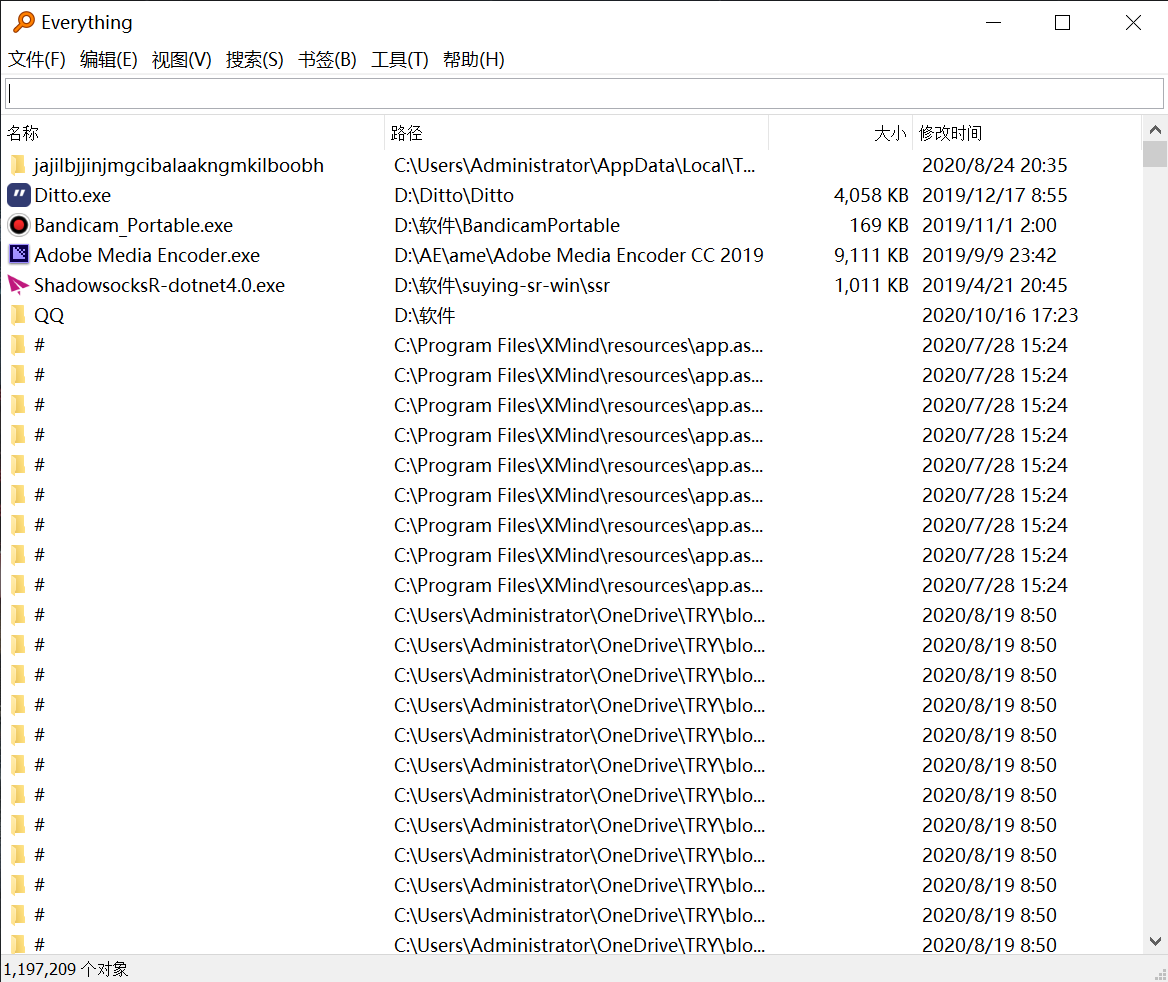1168x982 pixels.
Task: Select the Adobe Media Encoder.exe file name
Action: pos(147,256)
